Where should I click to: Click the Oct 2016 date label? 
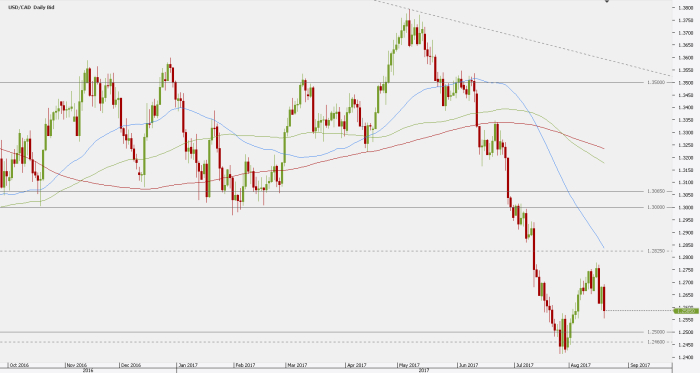click(19, 365)
